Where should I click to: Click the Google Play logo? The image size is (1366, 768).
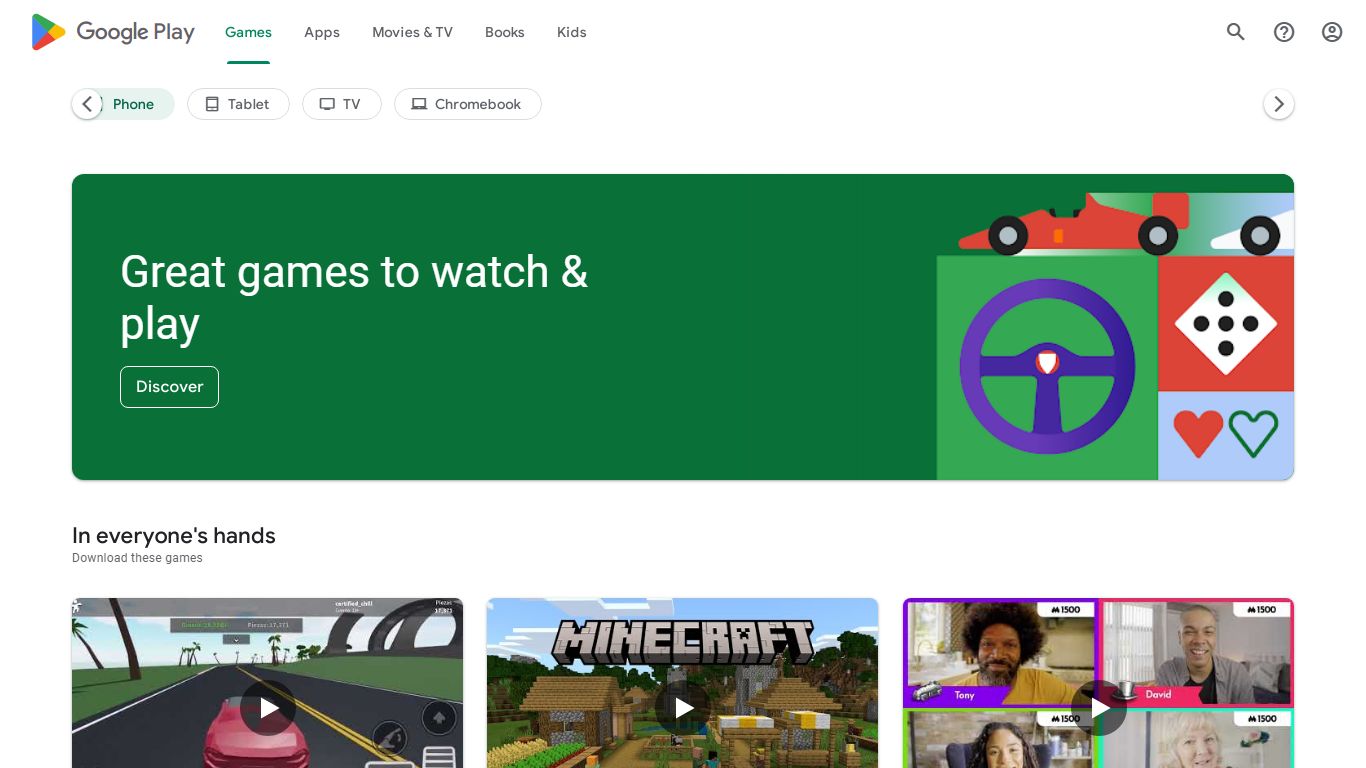click(113, 32)
